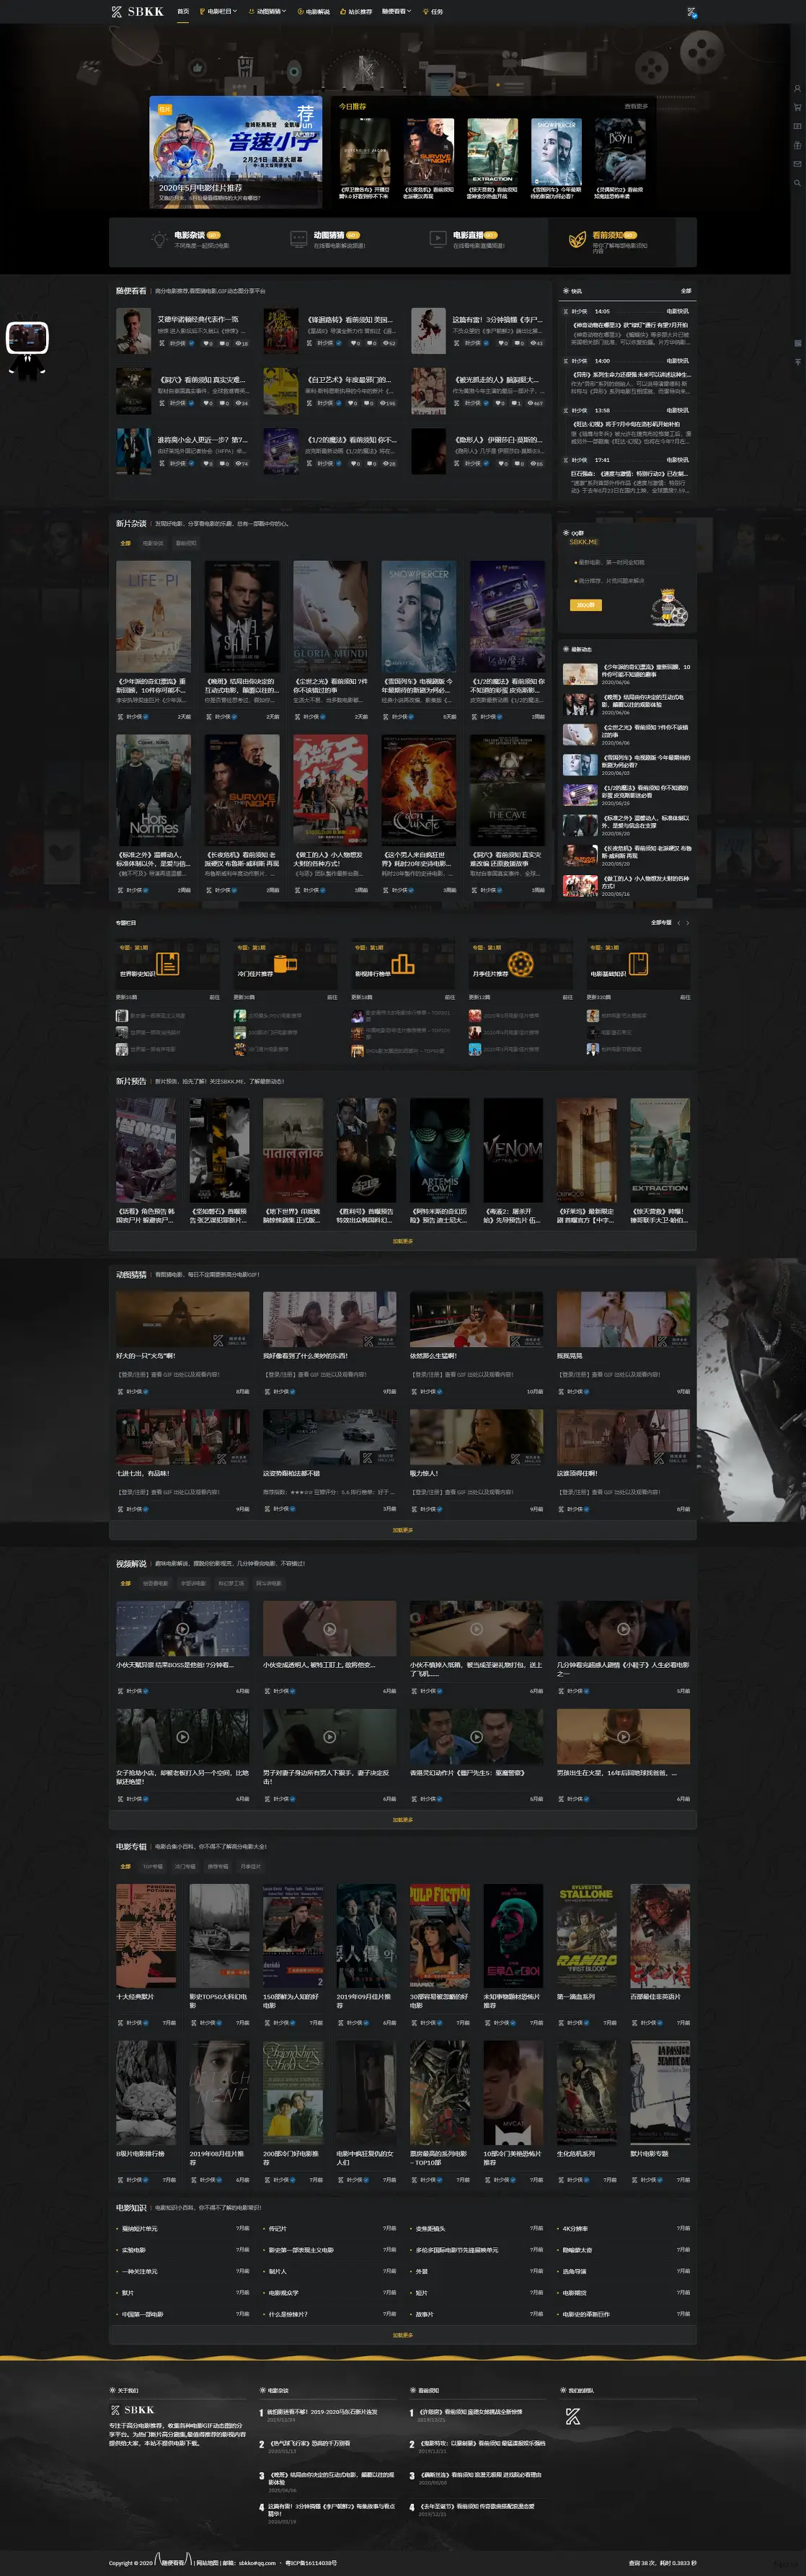Click 全部 link in 快讯 panel
The height and width of the screenshot is (2576, 806).
tap(686, 291)
